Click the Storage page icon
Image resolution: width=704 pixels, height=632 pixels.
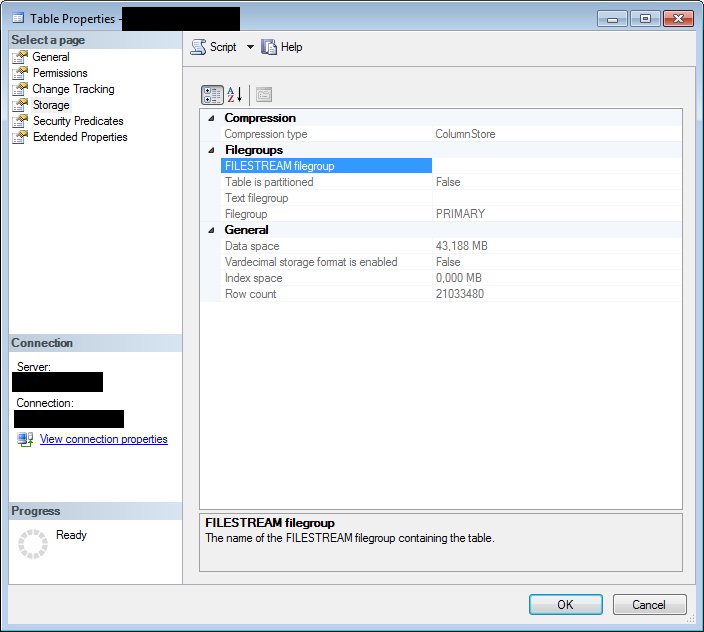click(20, 105)
